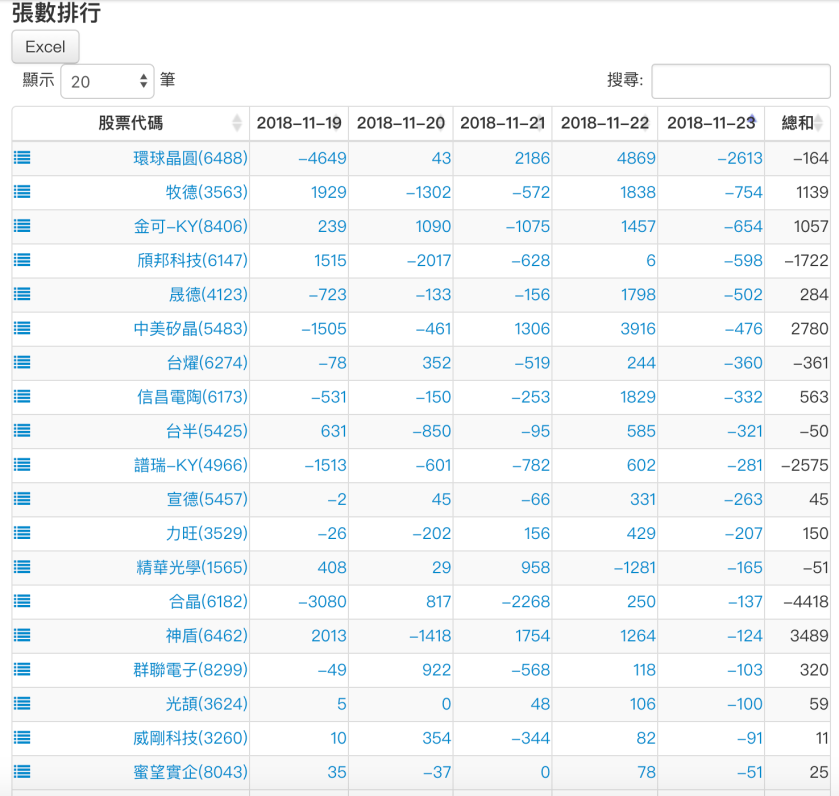
Task: Click the 2018-11-22 column header
Action: pyautogui.click(x=605, y=123)
